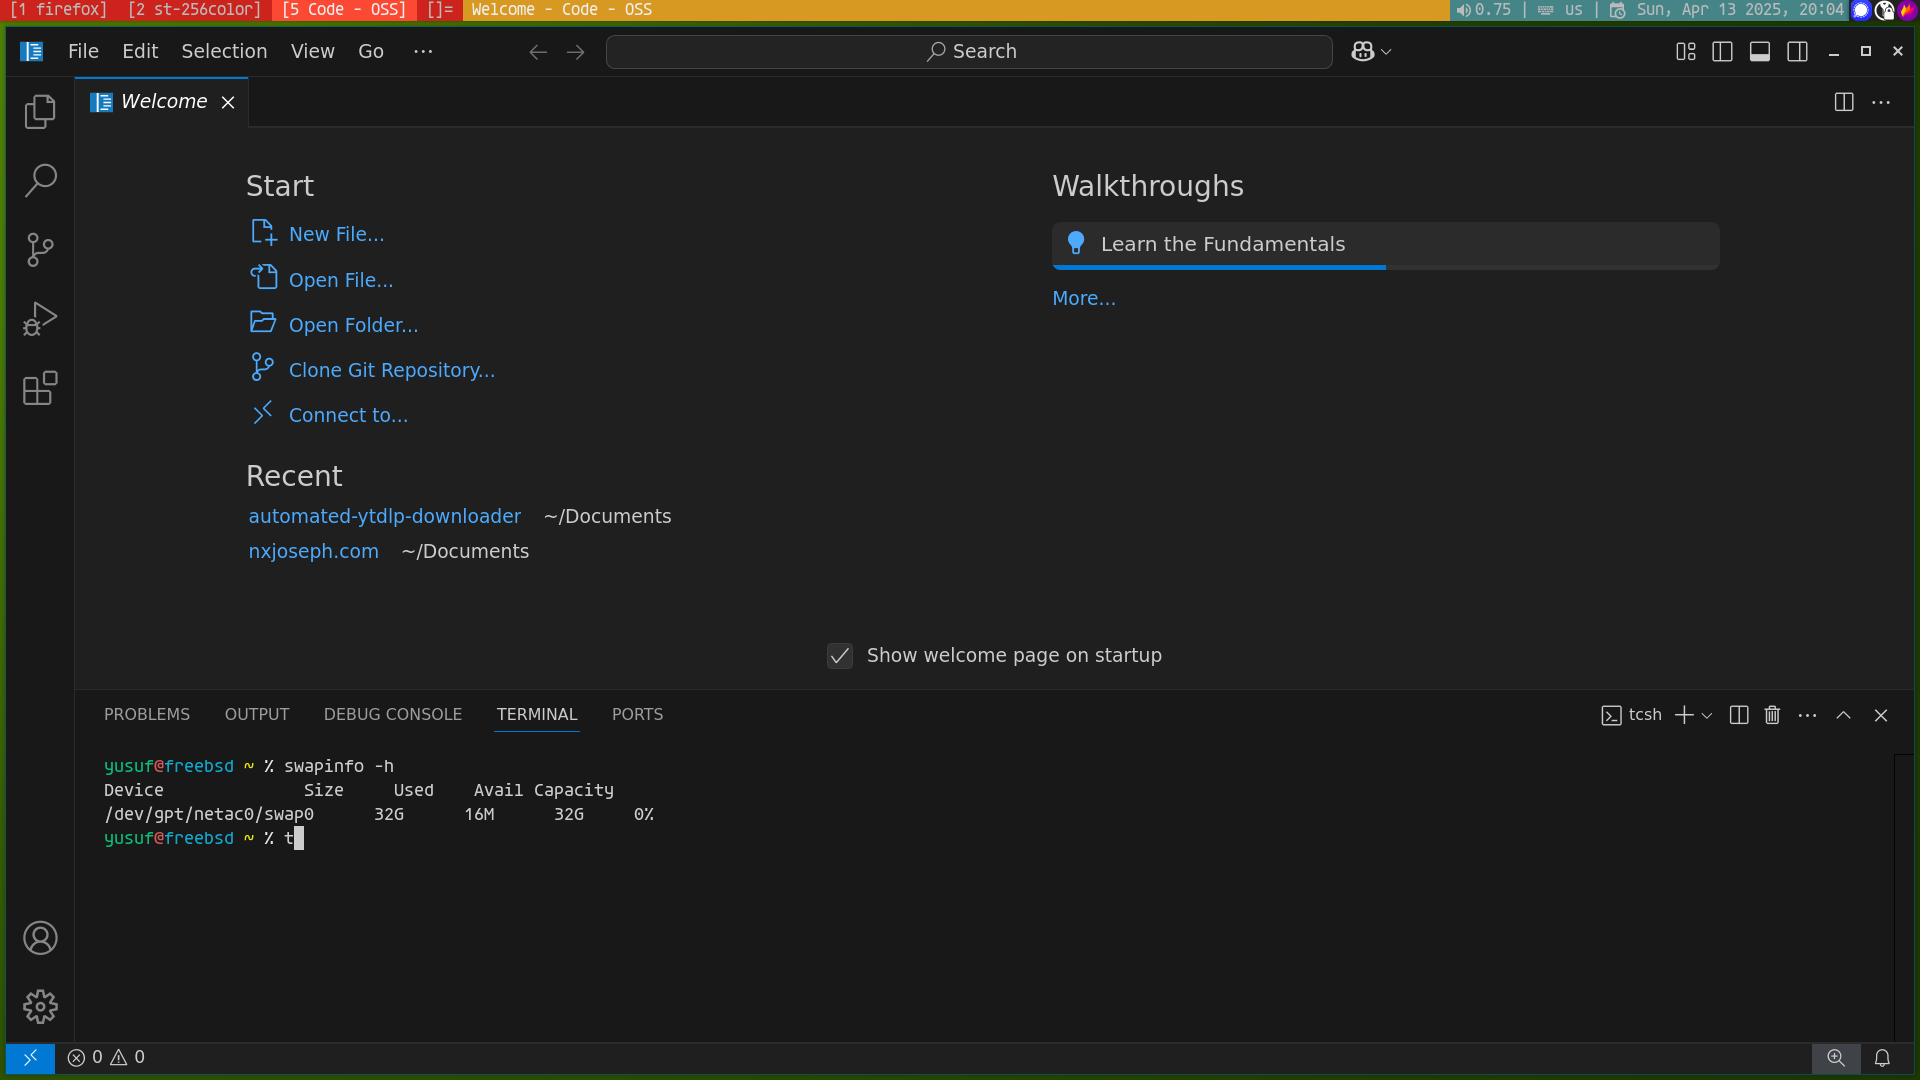This screenshot has width=1920, height=1080.
Task: Kill terminal with trash icon
Action: click(1772, 715)
